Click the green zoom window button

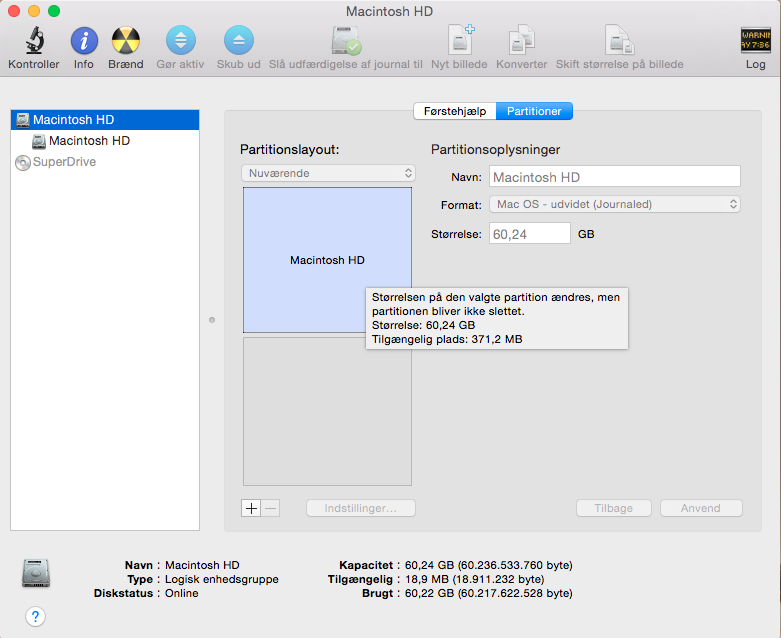pos(54,11)
